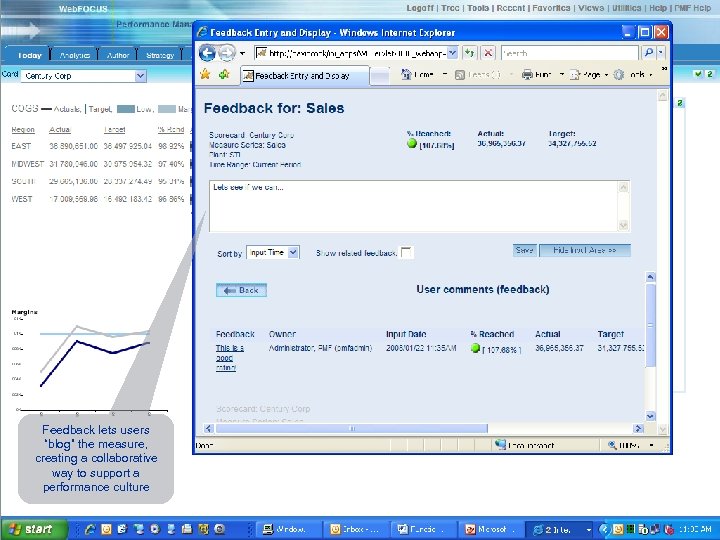
Task: Select the Feedback Entry and Display tab
Action: 304,76
